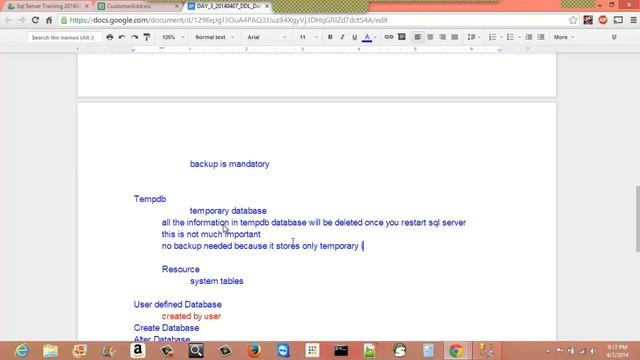Justify the paragraph text

pyautogui.click(x=454, y=37)
